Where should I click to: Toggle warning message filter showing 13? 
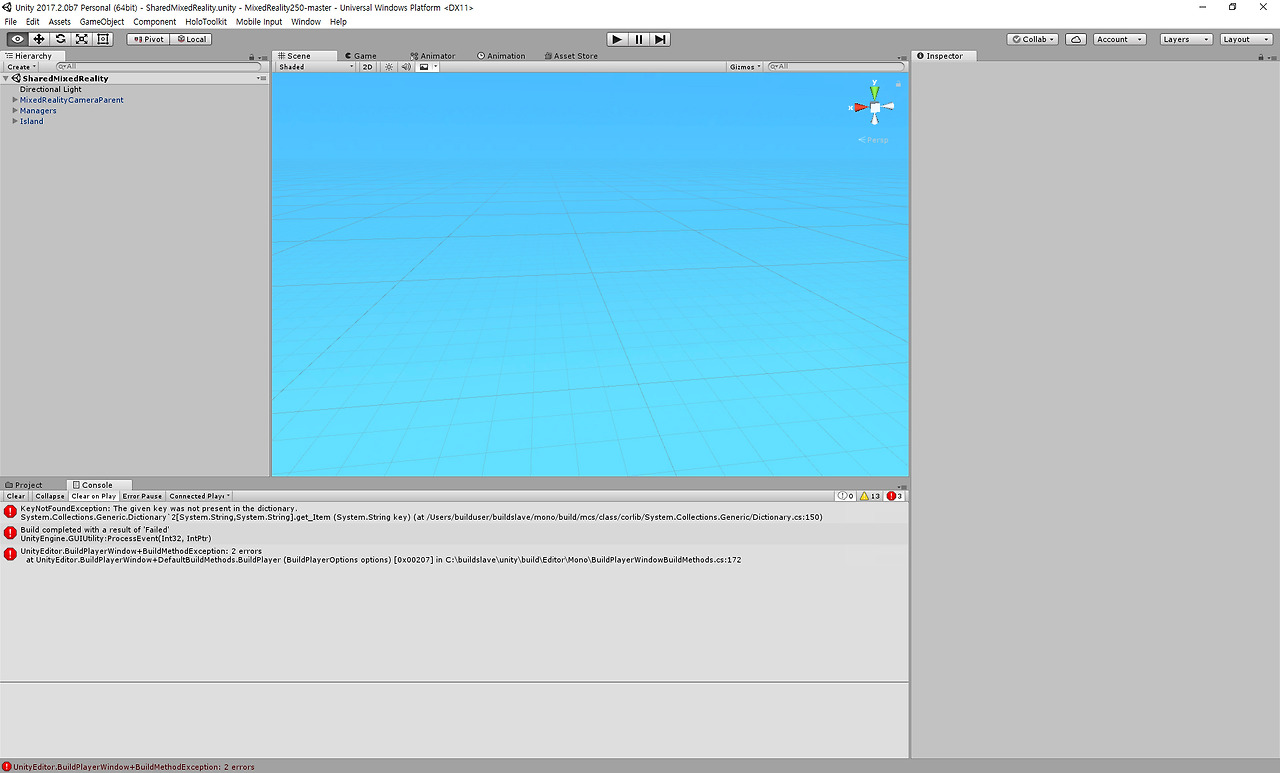(x=870, y=496)
